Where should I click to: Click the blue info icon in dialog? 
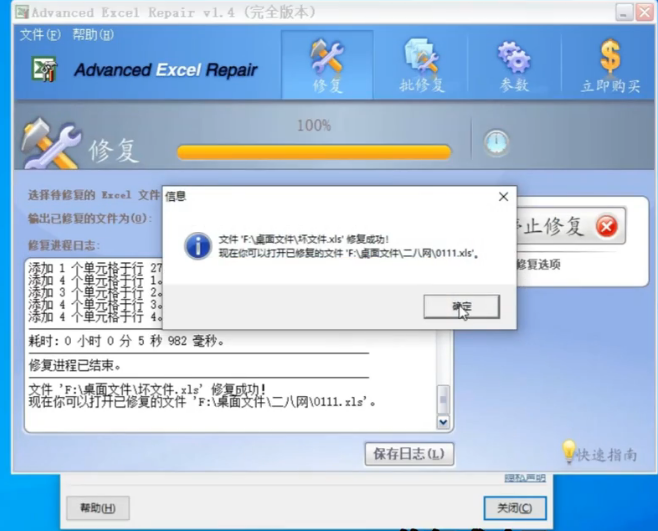pyautogui.click(x=197, y=246)
